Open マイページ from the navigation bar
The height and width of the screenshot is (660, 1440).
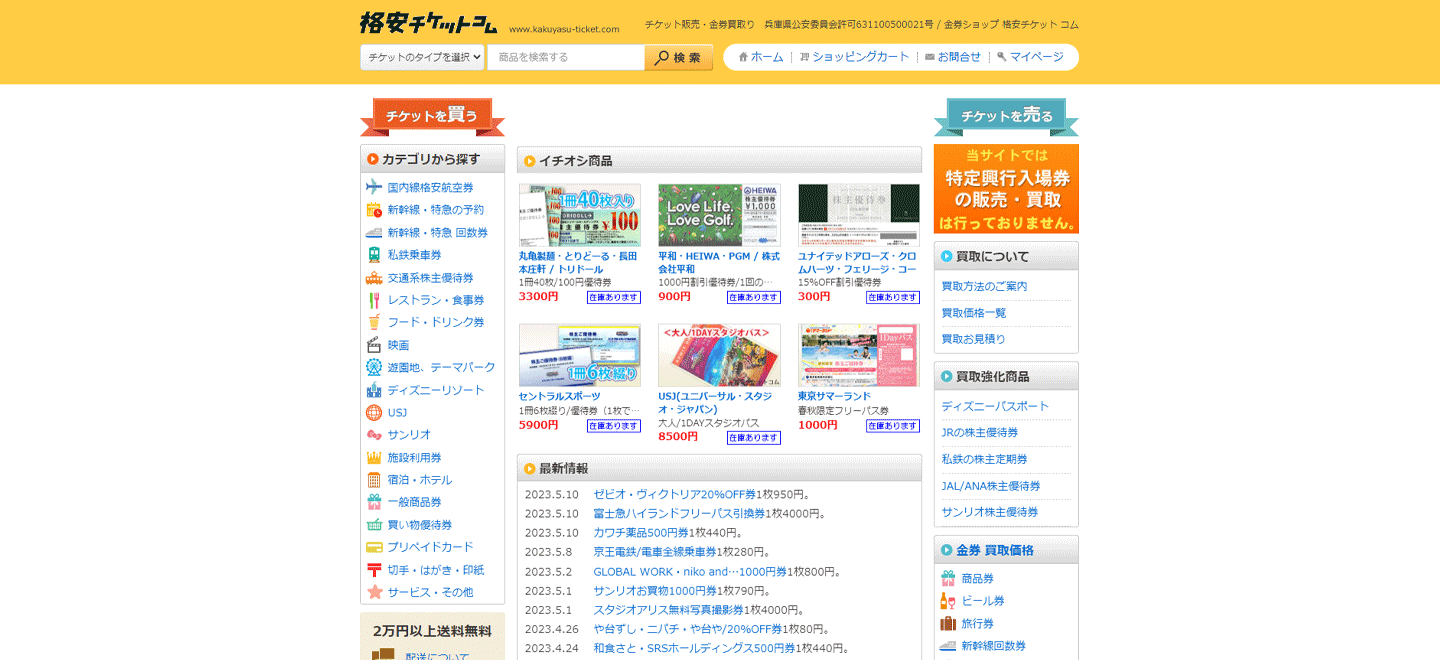coord(1030,57)
